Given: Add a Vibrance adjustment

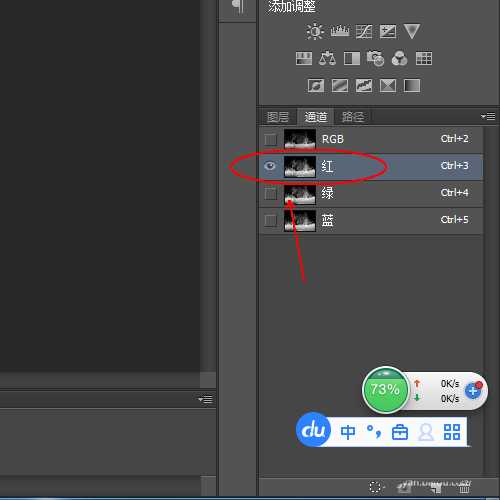Looking at the screenshot, I should [x=412, y=31].
